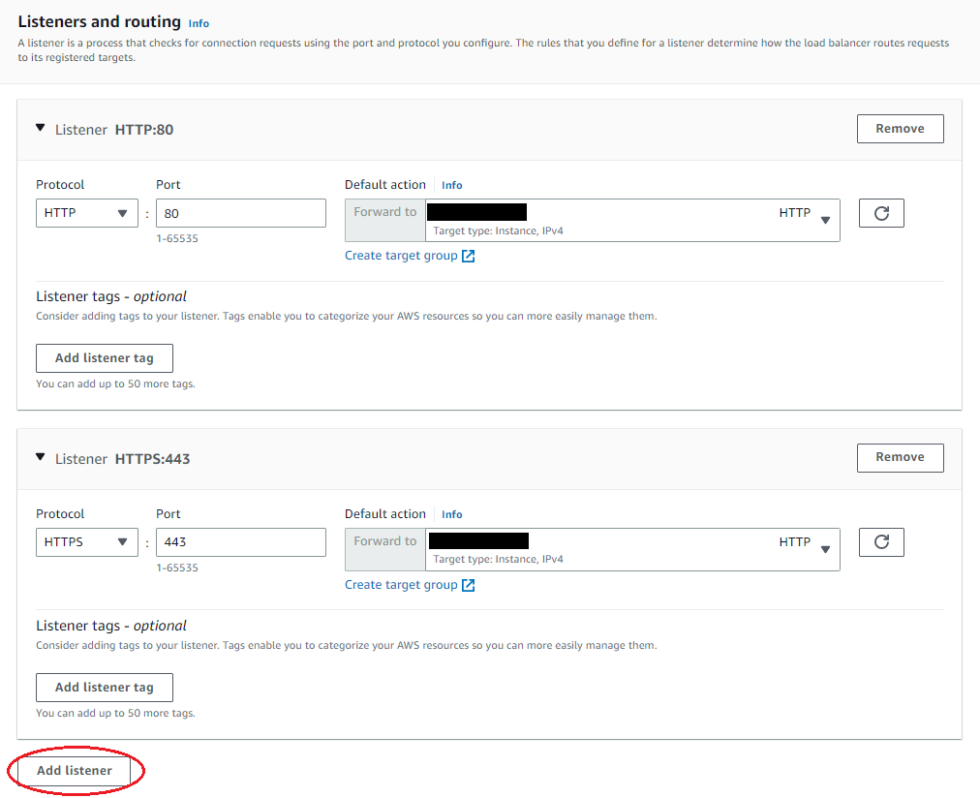The width and height of the screenshot is (980, 798).
Task: Click the circled Add listener button
Action: click(72, 770)
